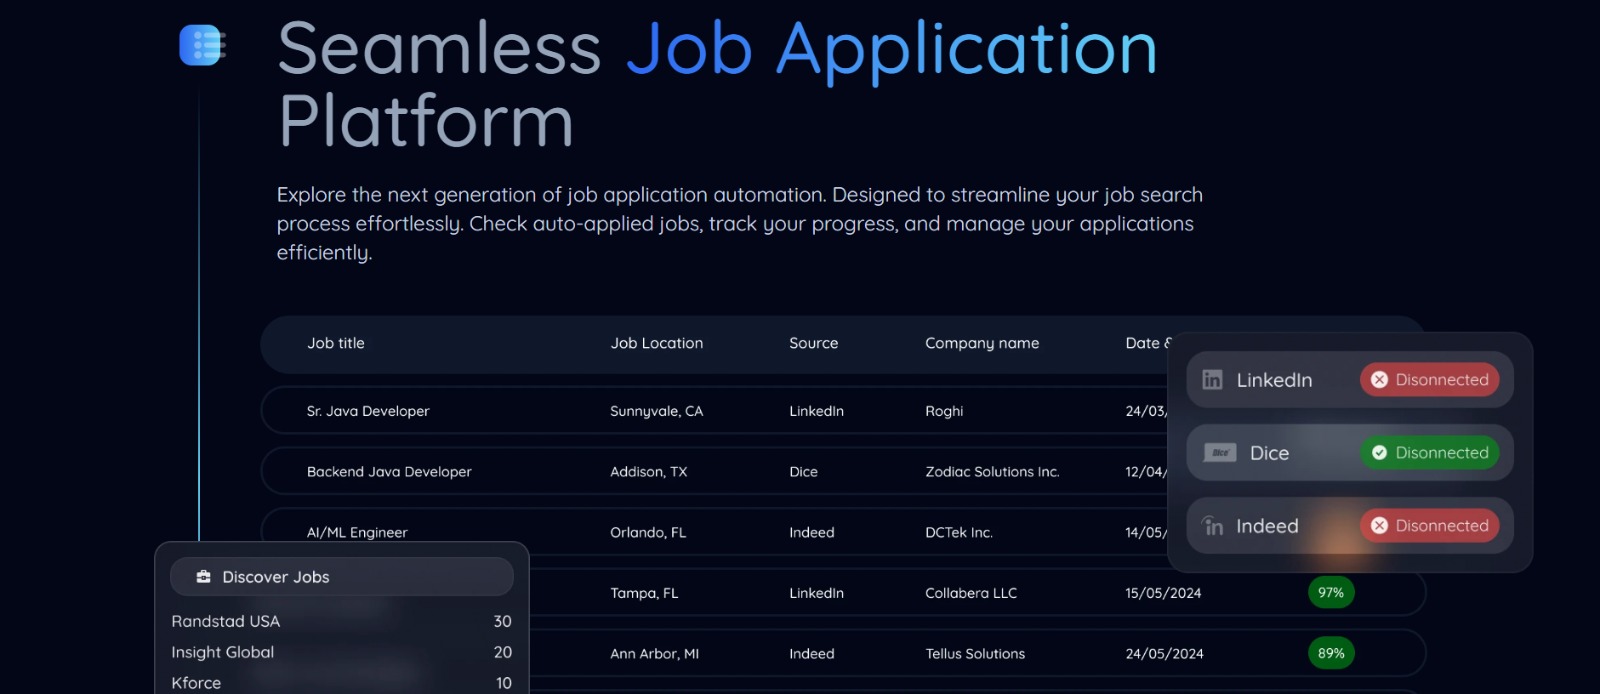Open the Backend Java Developer job row
This screenshot has height=694, width=1600.
389,472
